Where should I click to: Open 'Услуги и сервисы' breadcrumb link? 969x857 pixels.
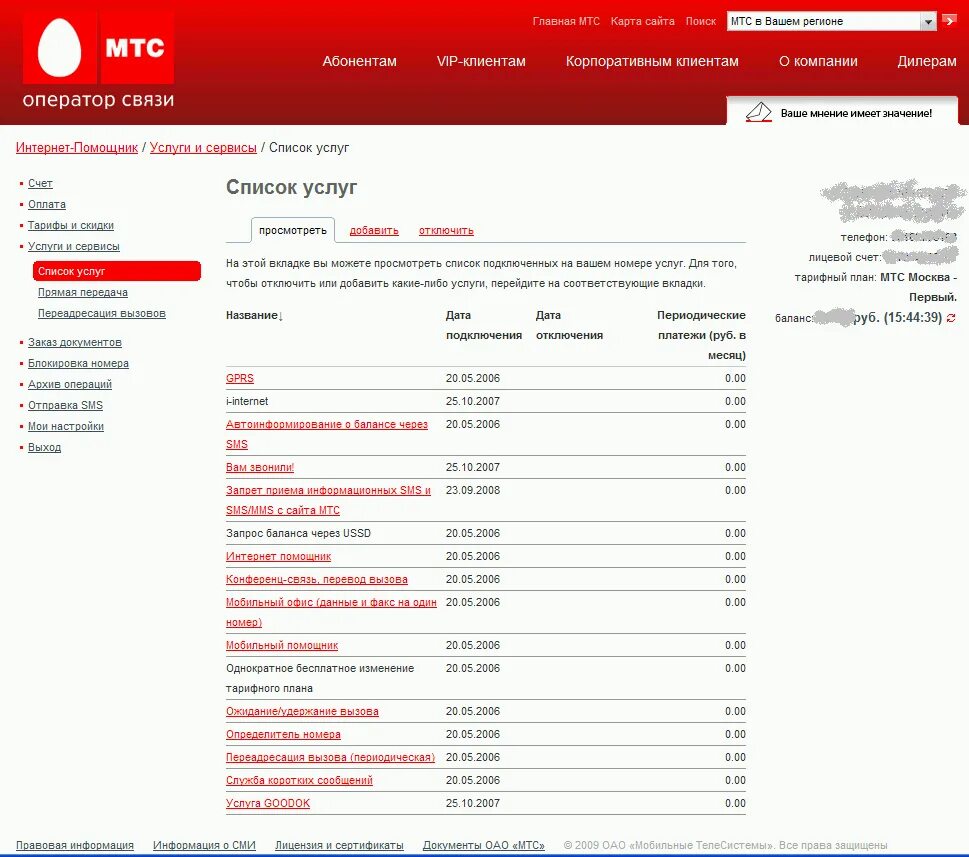point(203,148)
